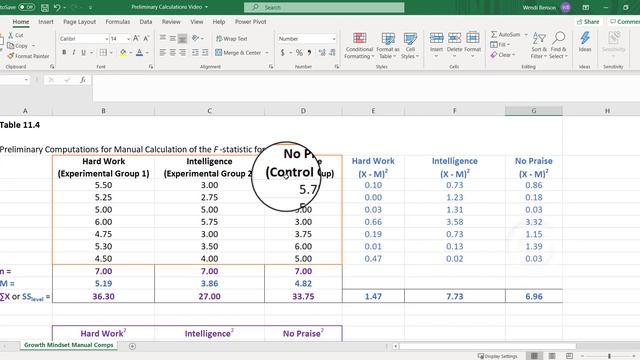Open Conditional Formatting menu
This screenshot has width=640, height=360.
pos(359,45)
